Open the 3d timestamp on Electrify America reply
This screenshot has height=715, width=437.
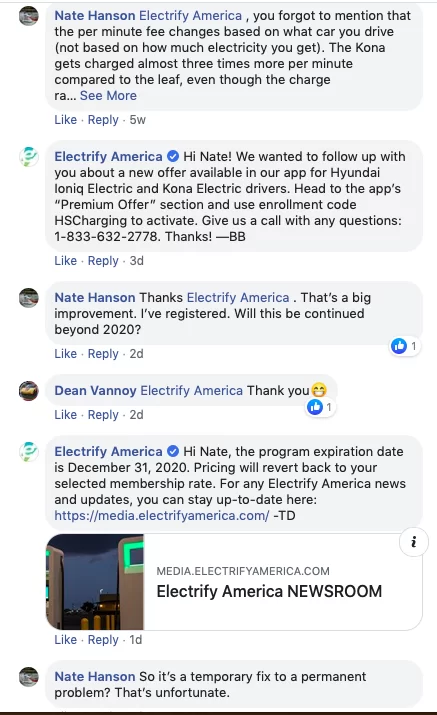[x=136, y=261]
